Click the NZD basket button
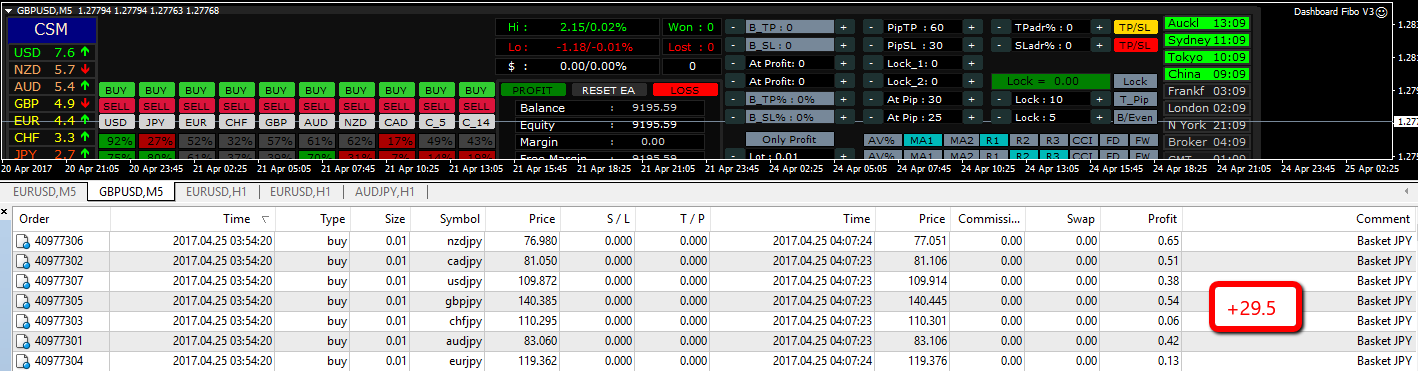 click(x=356, y=122)
